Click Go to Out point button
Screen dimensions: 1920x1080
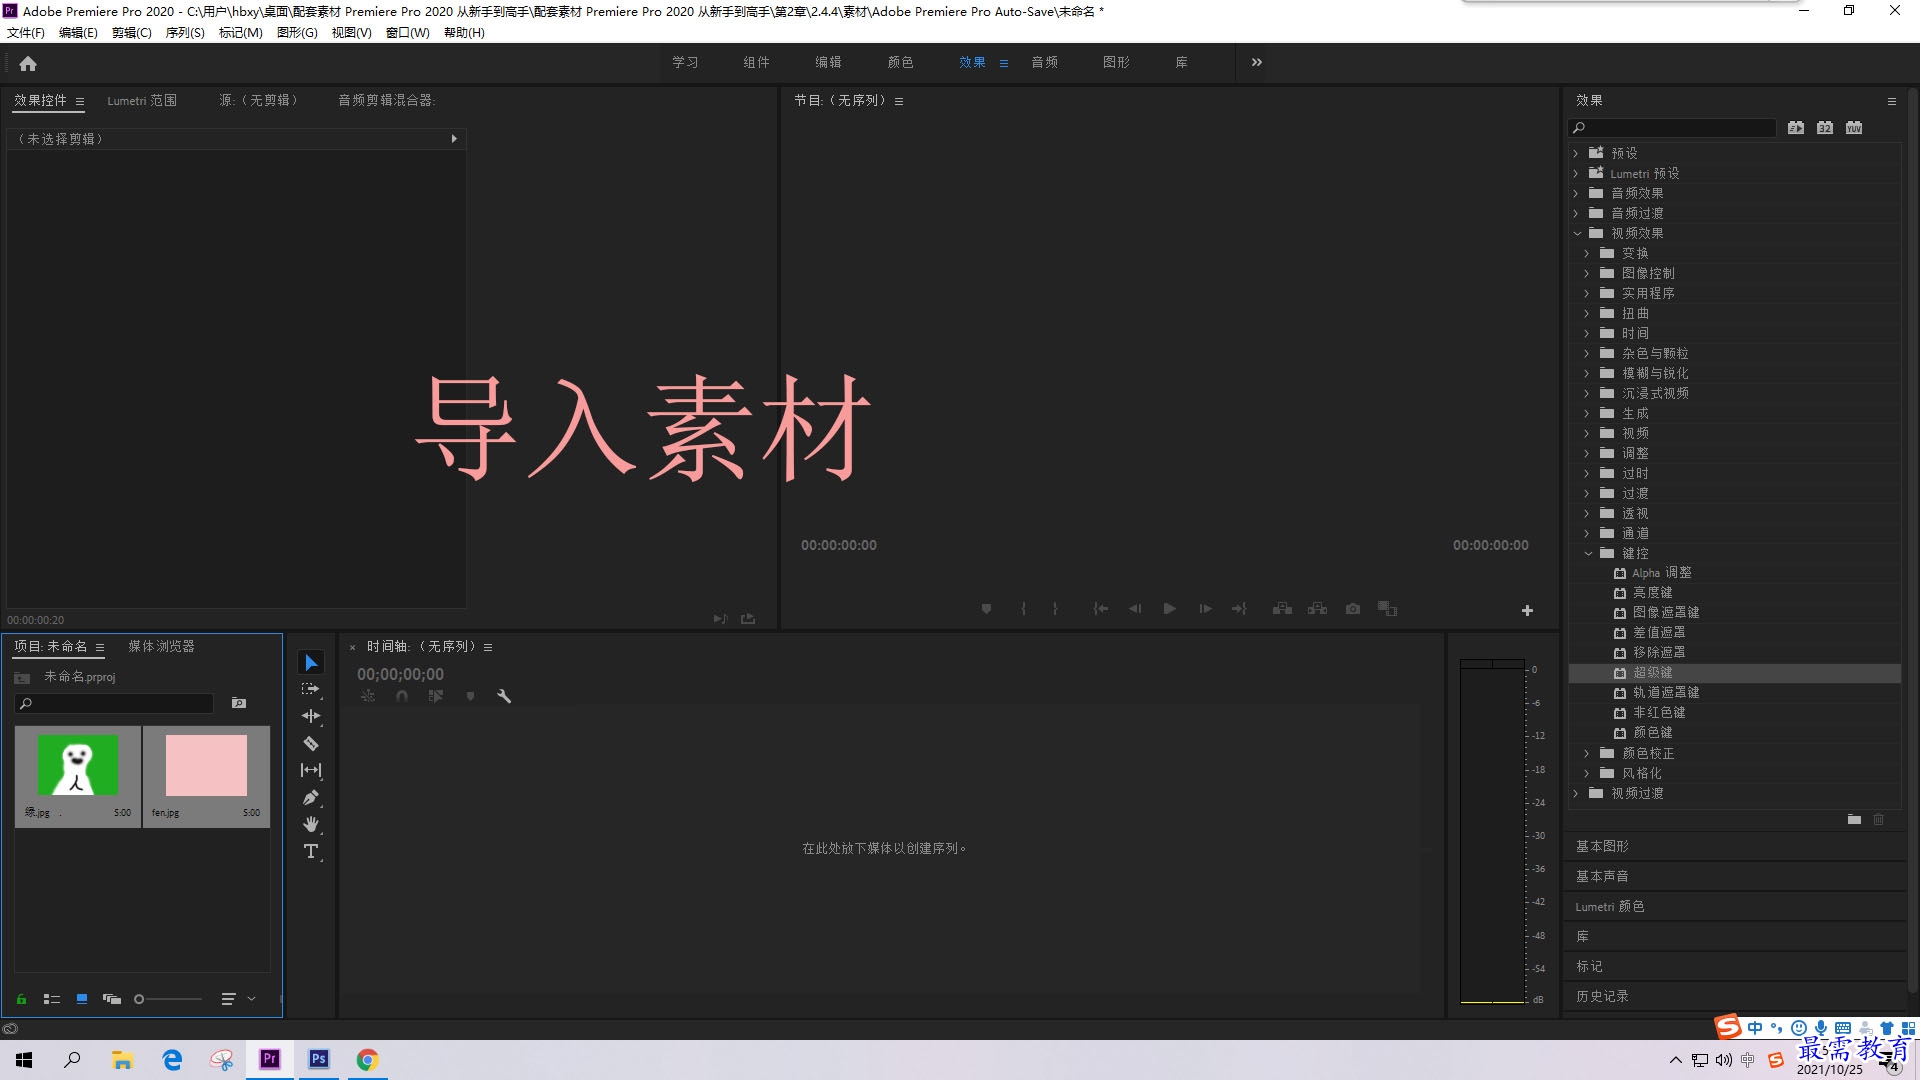pos(1239,609)
